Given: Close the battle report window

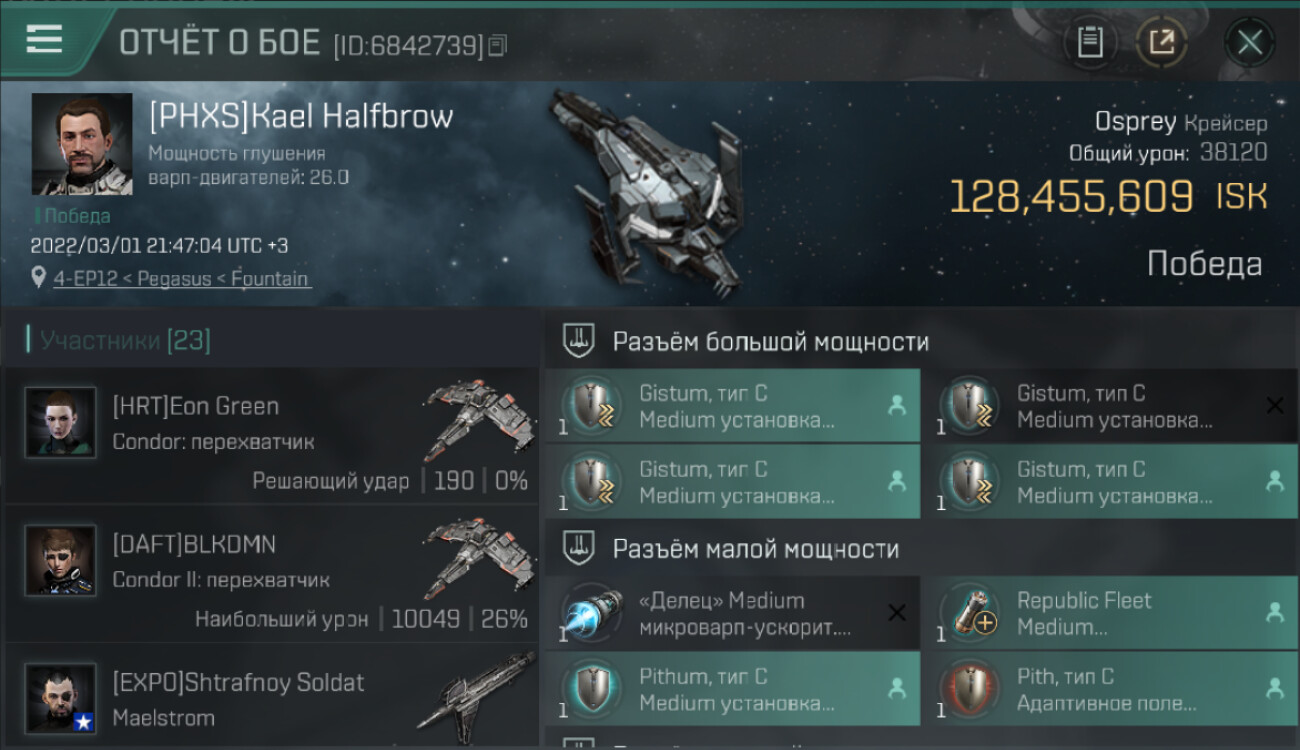Looking at the screenshot, I should [x=1249, y=43].
